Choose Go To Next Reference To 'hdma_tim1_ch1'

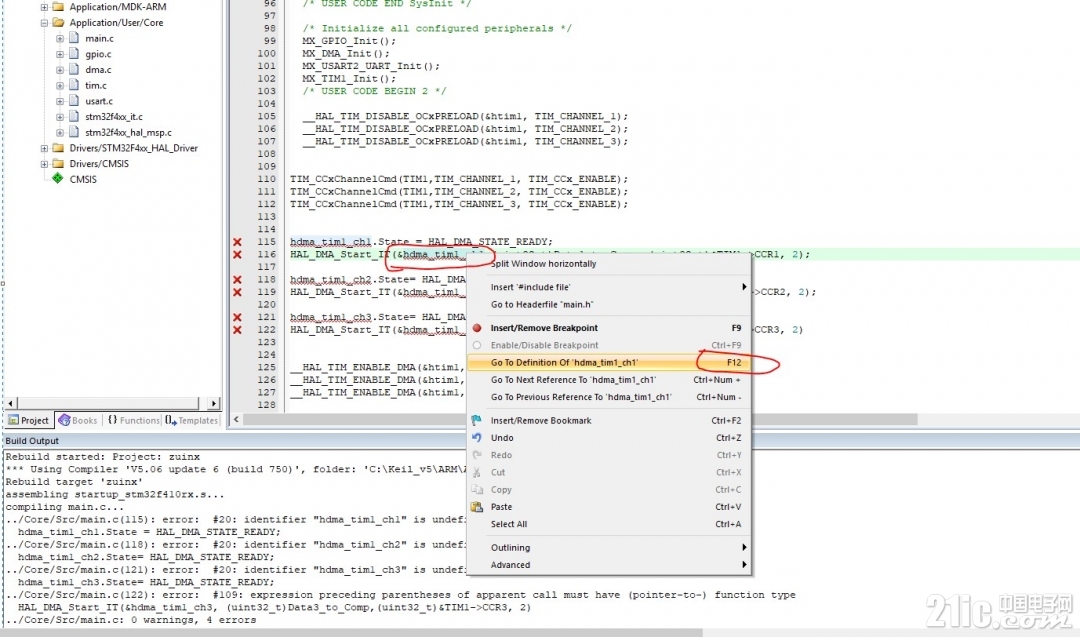[x=609, y=379]
